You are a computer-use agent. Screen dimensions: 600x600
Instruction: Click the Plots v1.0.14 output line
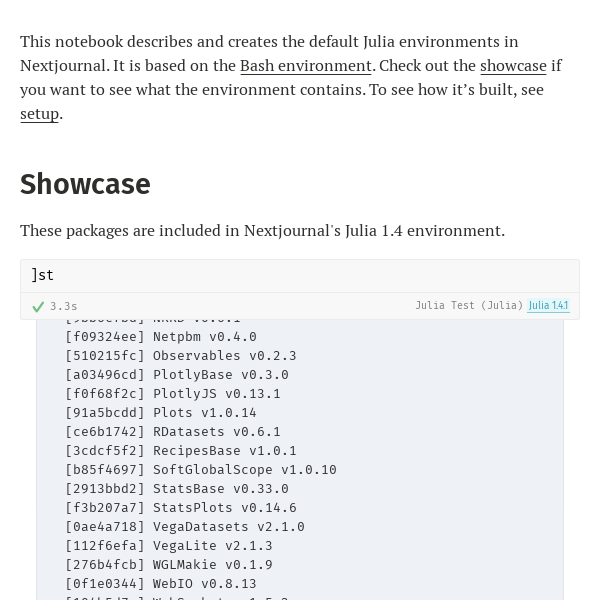point(161,413)
